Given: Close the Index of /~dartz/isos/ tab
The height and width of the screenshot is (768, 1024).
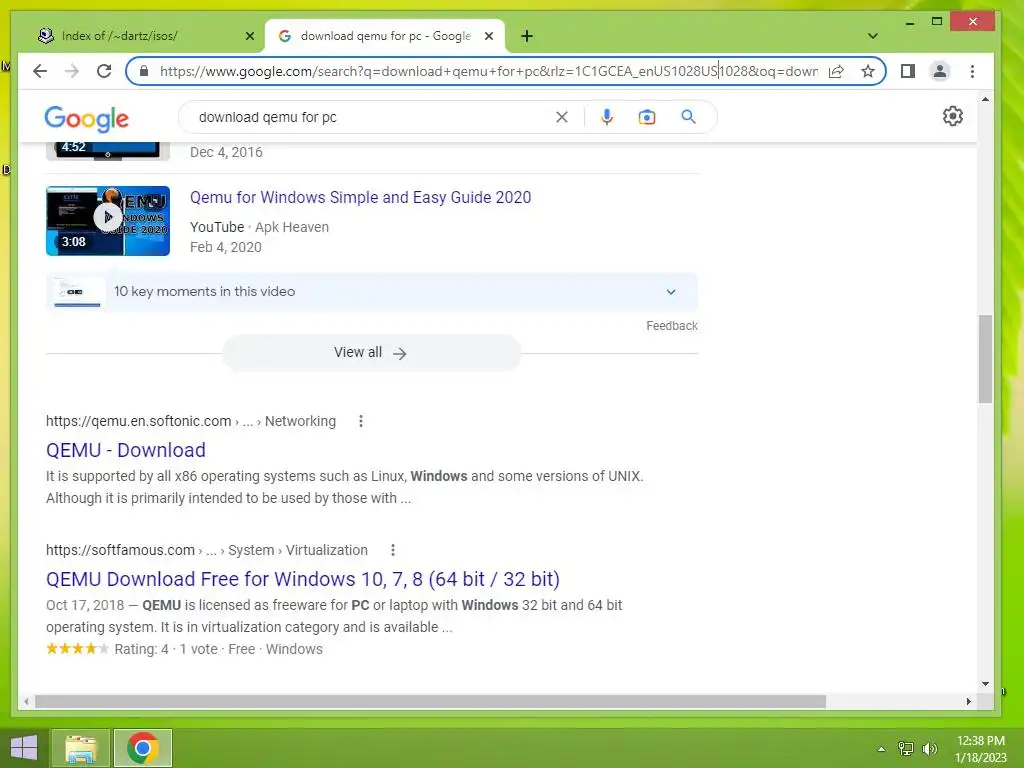Looking at the screenshot, I should click(249, 36).
